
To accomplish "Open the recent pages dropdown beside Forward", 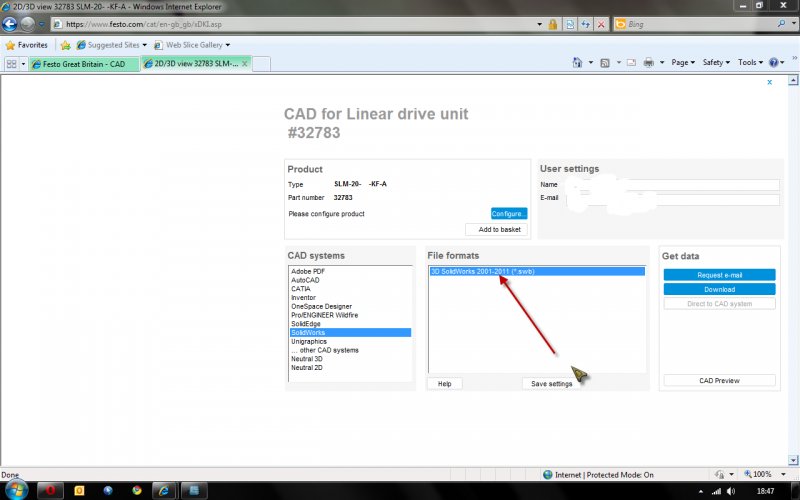I will 42,24.
